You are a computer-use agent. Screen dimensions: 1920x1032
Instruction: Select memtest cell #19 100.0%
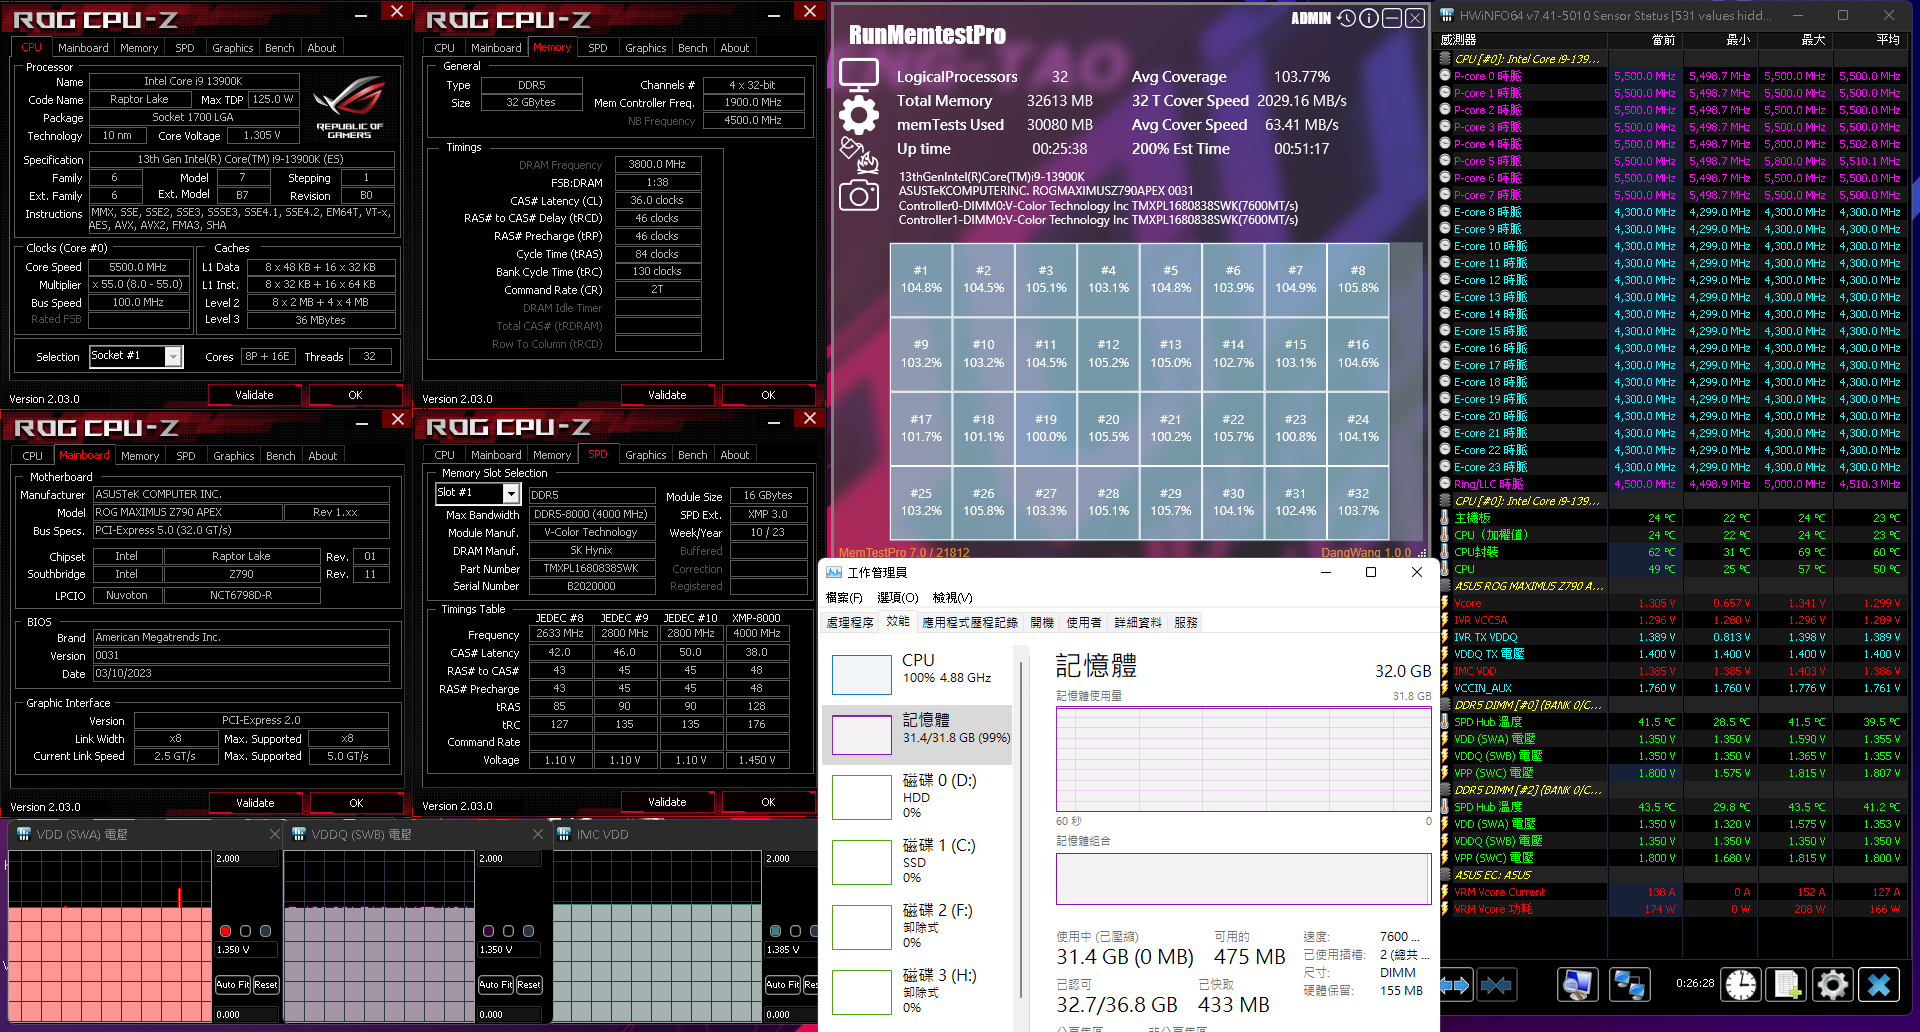click(x=1046, y=428)
